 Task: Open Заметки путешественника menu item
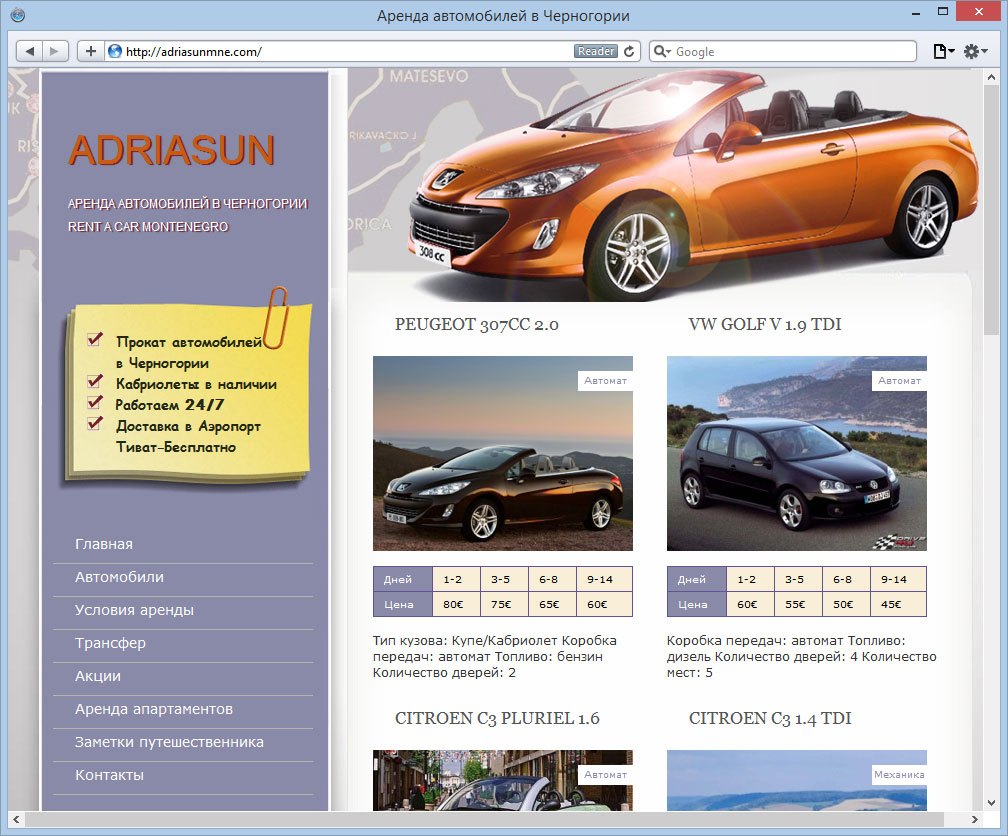(169, 742)
